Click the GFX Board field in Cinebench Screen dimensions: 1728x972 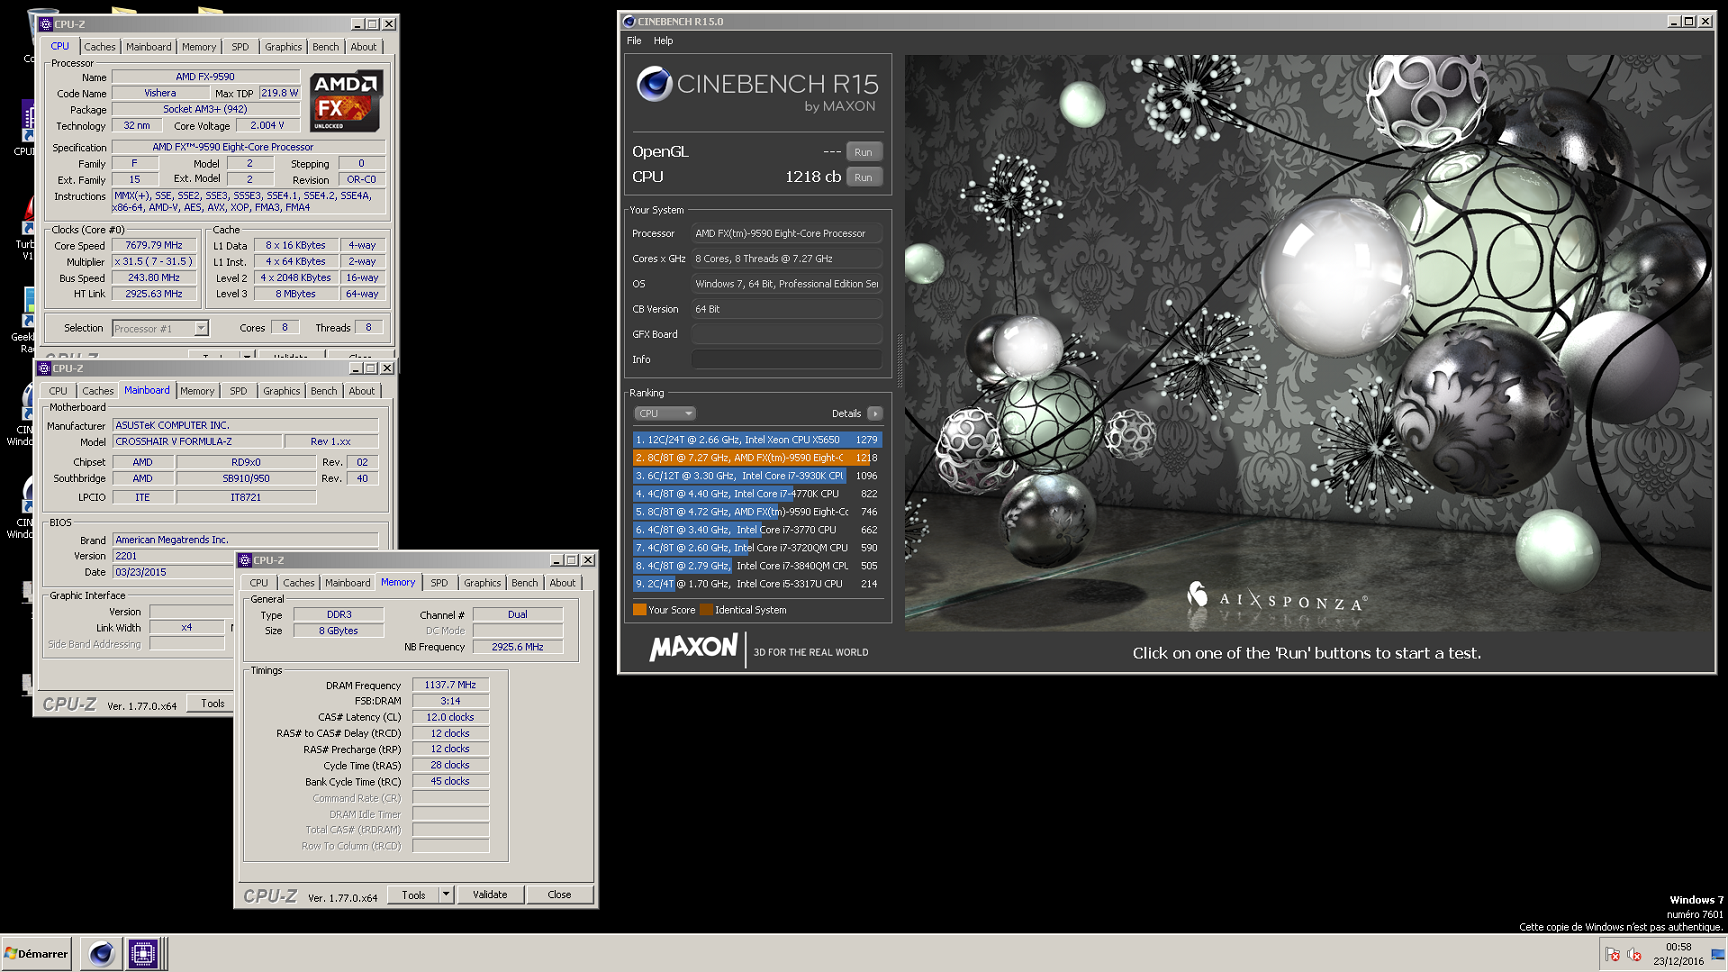(787, 334)
